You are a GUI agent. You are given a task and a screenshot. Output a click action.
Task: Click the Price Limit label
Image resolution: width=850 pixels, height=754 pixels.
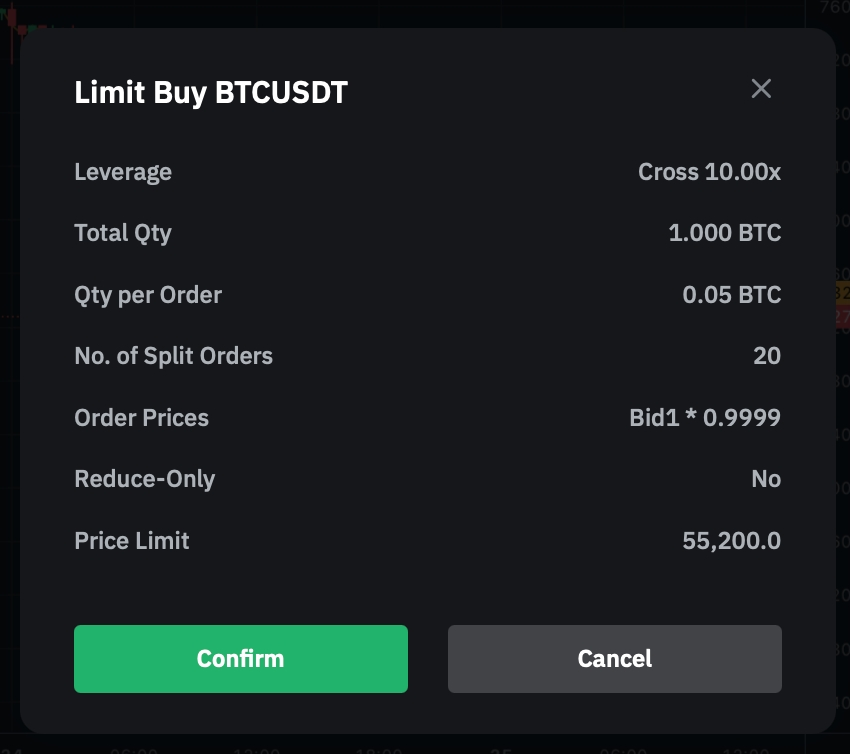point(131,541)
